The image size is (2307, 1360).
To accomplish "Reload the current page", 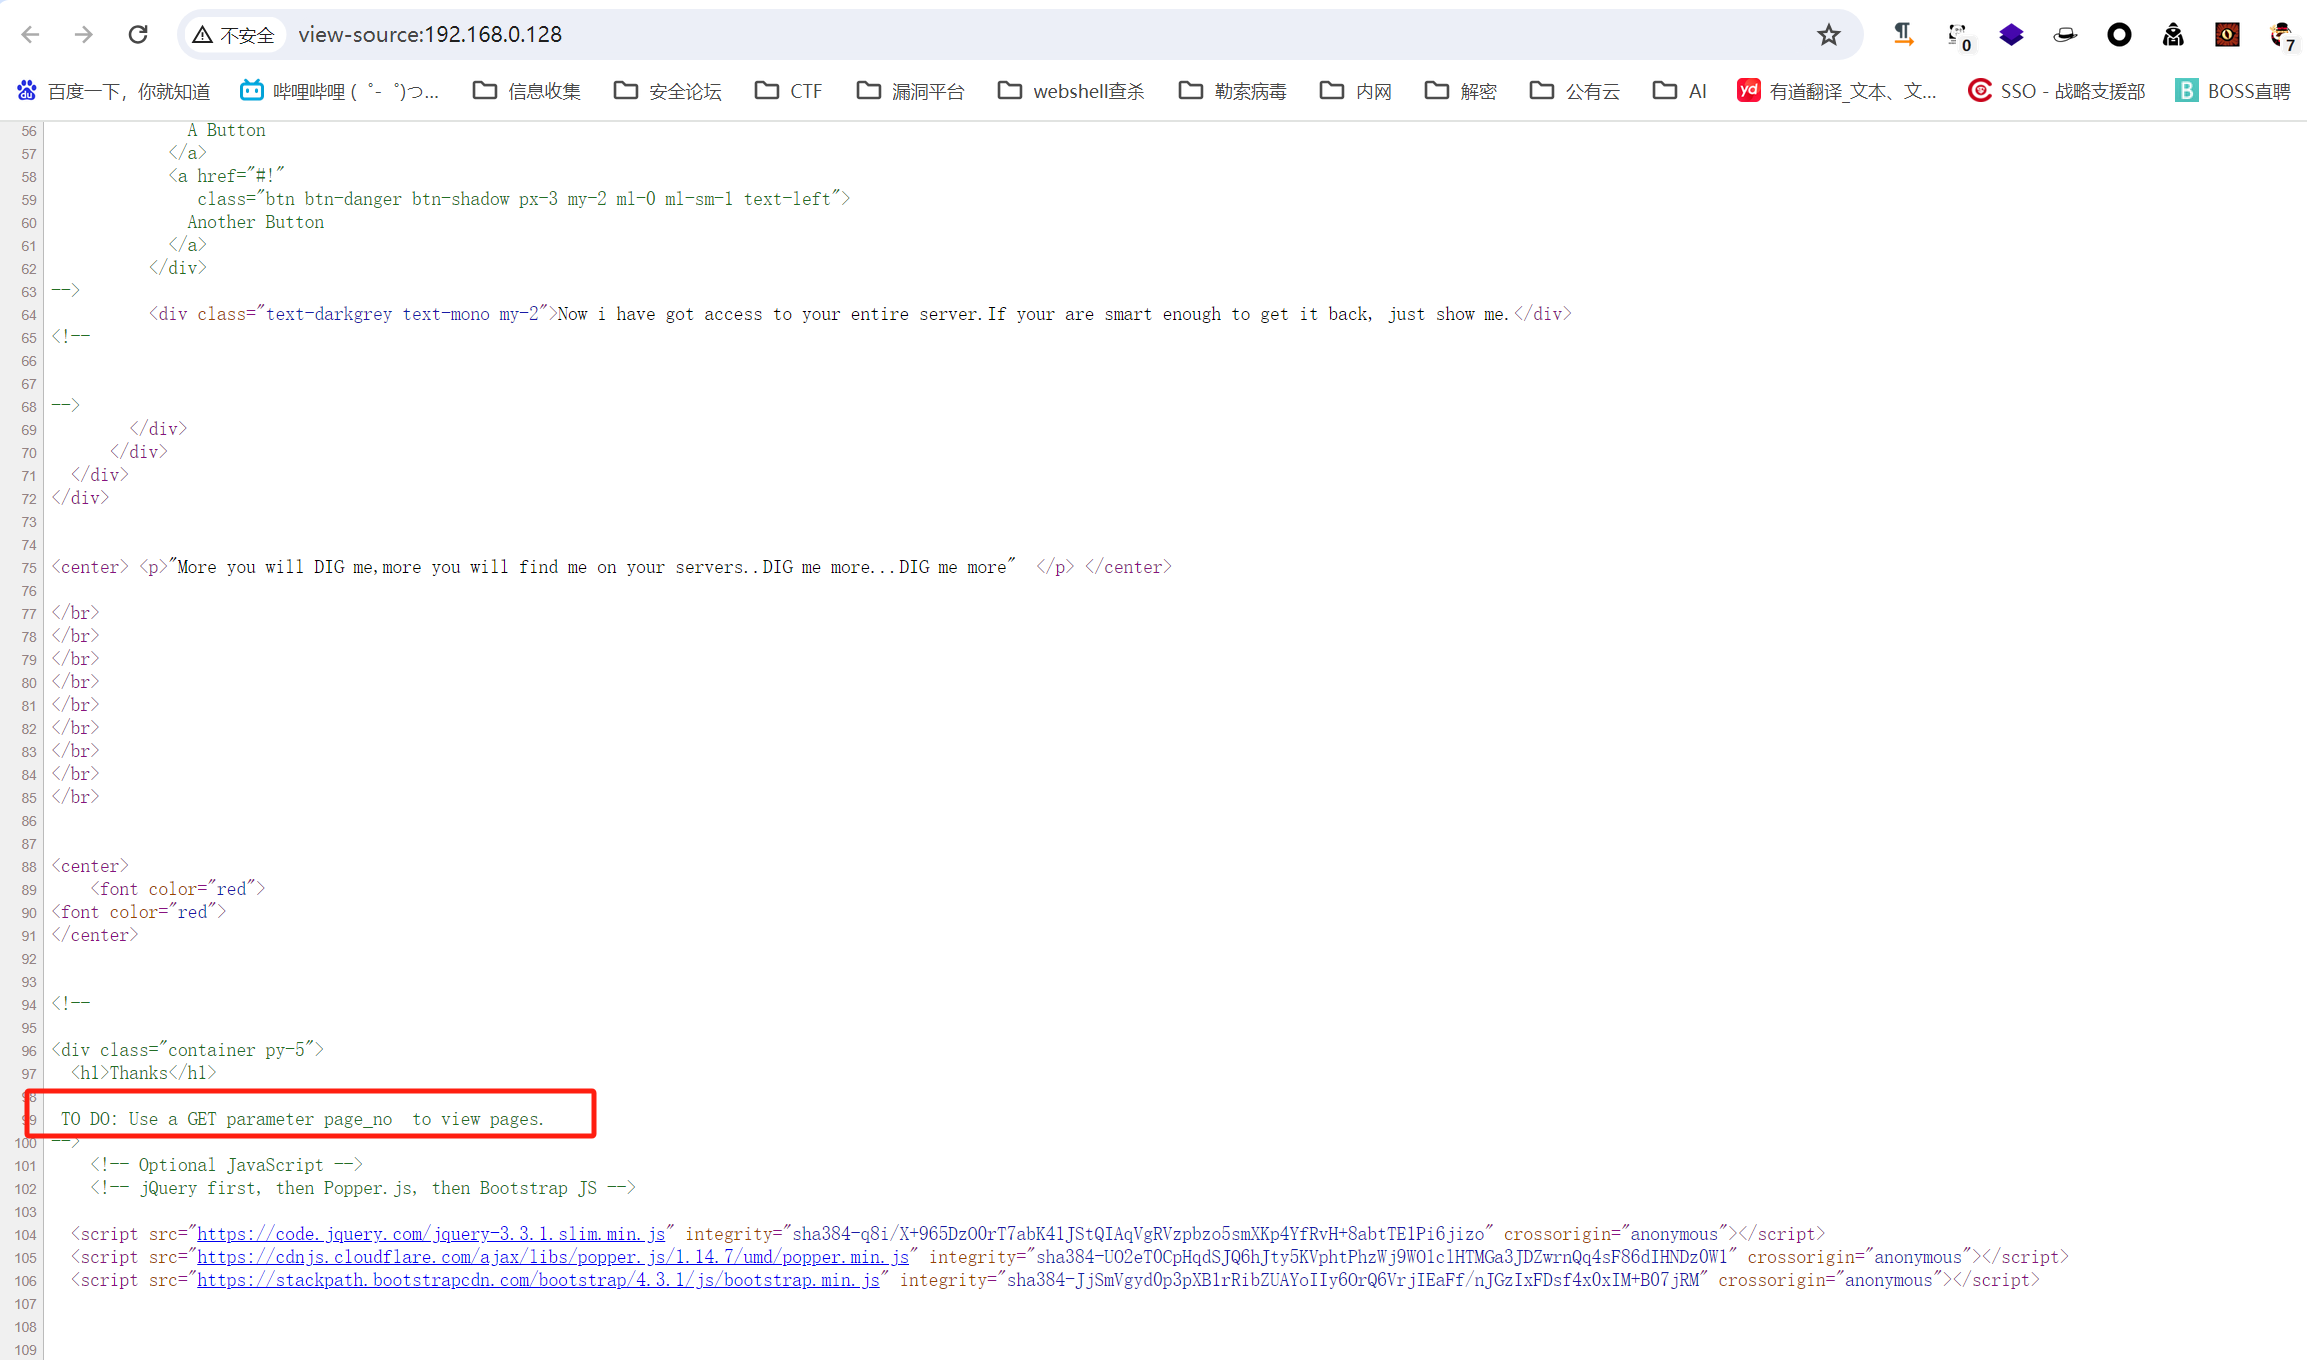I will [138, 35].
